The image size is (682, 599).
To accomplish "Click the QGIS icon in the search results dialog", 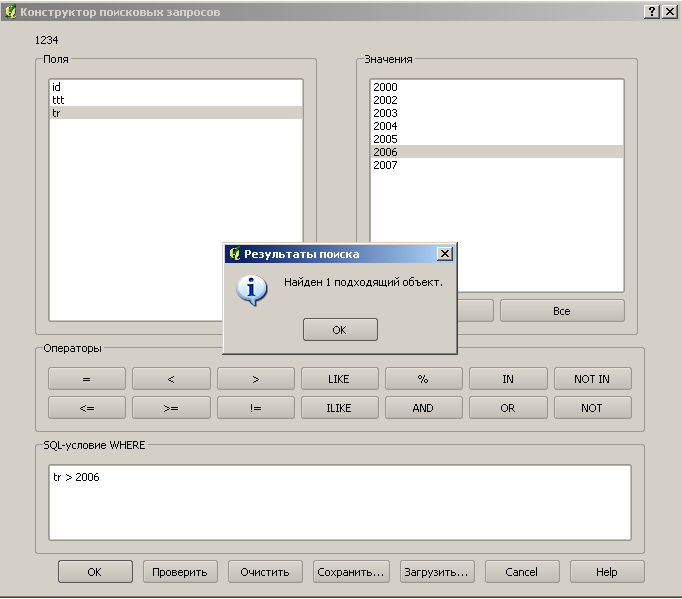I will tap(234, 254).
